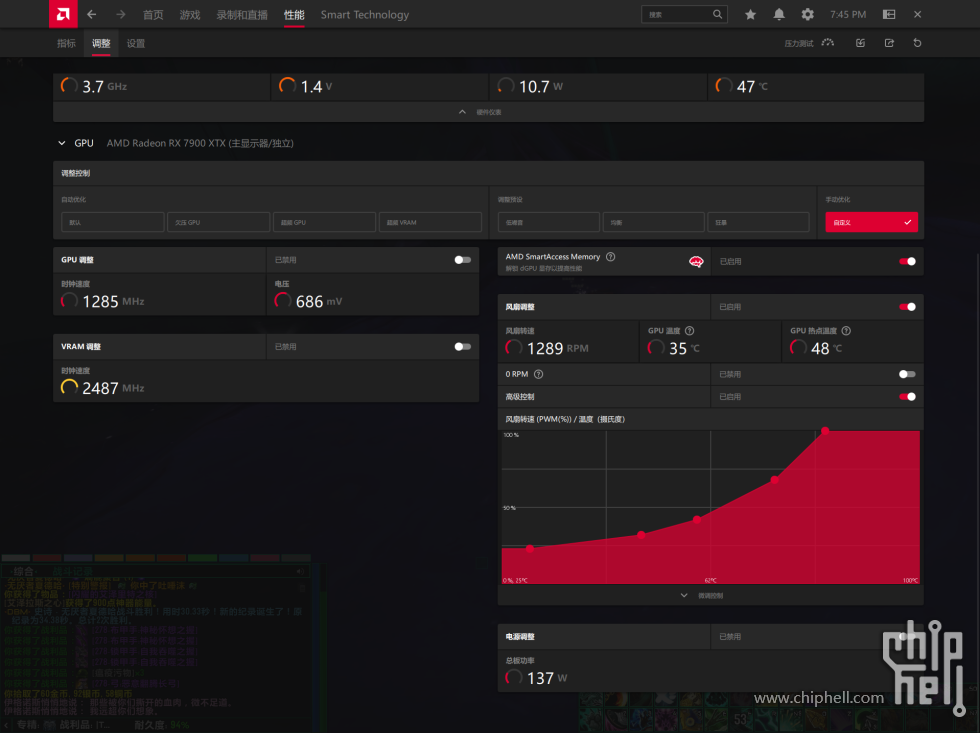
Task: Turn off the 高级控制 advanced control toggle
Action: [908, 397]
